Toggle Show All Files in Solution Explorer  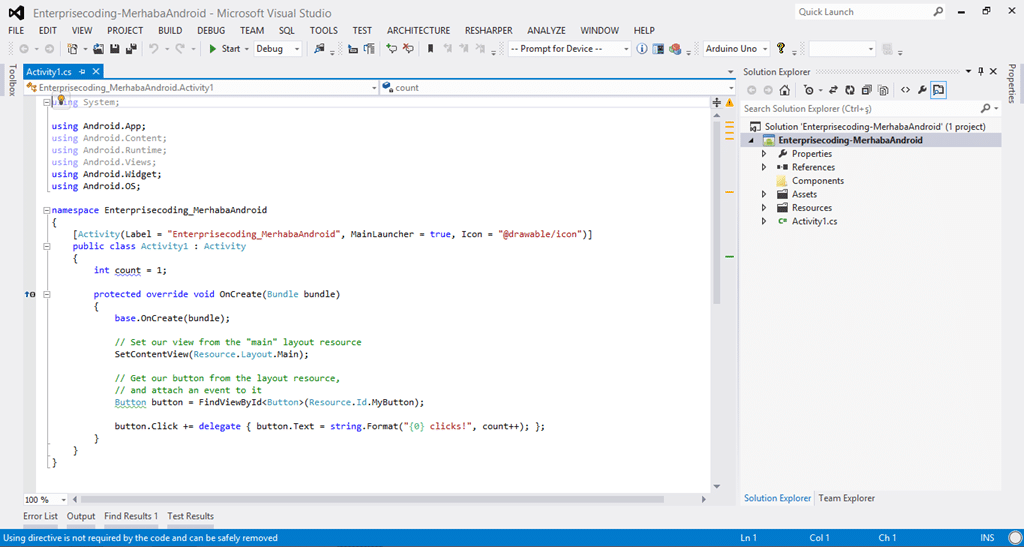coord(883,90)
